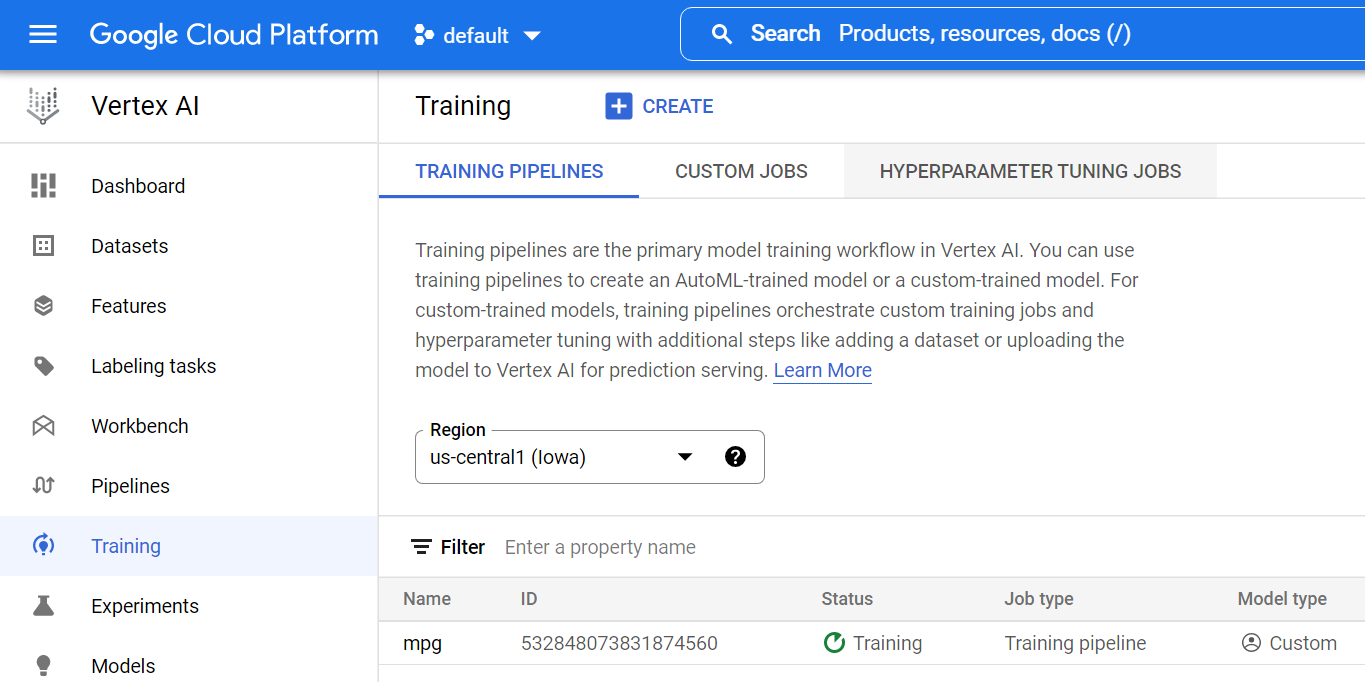Open the default project dropdown
Viewport: 1365px width, 682px height.
click(478, 35)
